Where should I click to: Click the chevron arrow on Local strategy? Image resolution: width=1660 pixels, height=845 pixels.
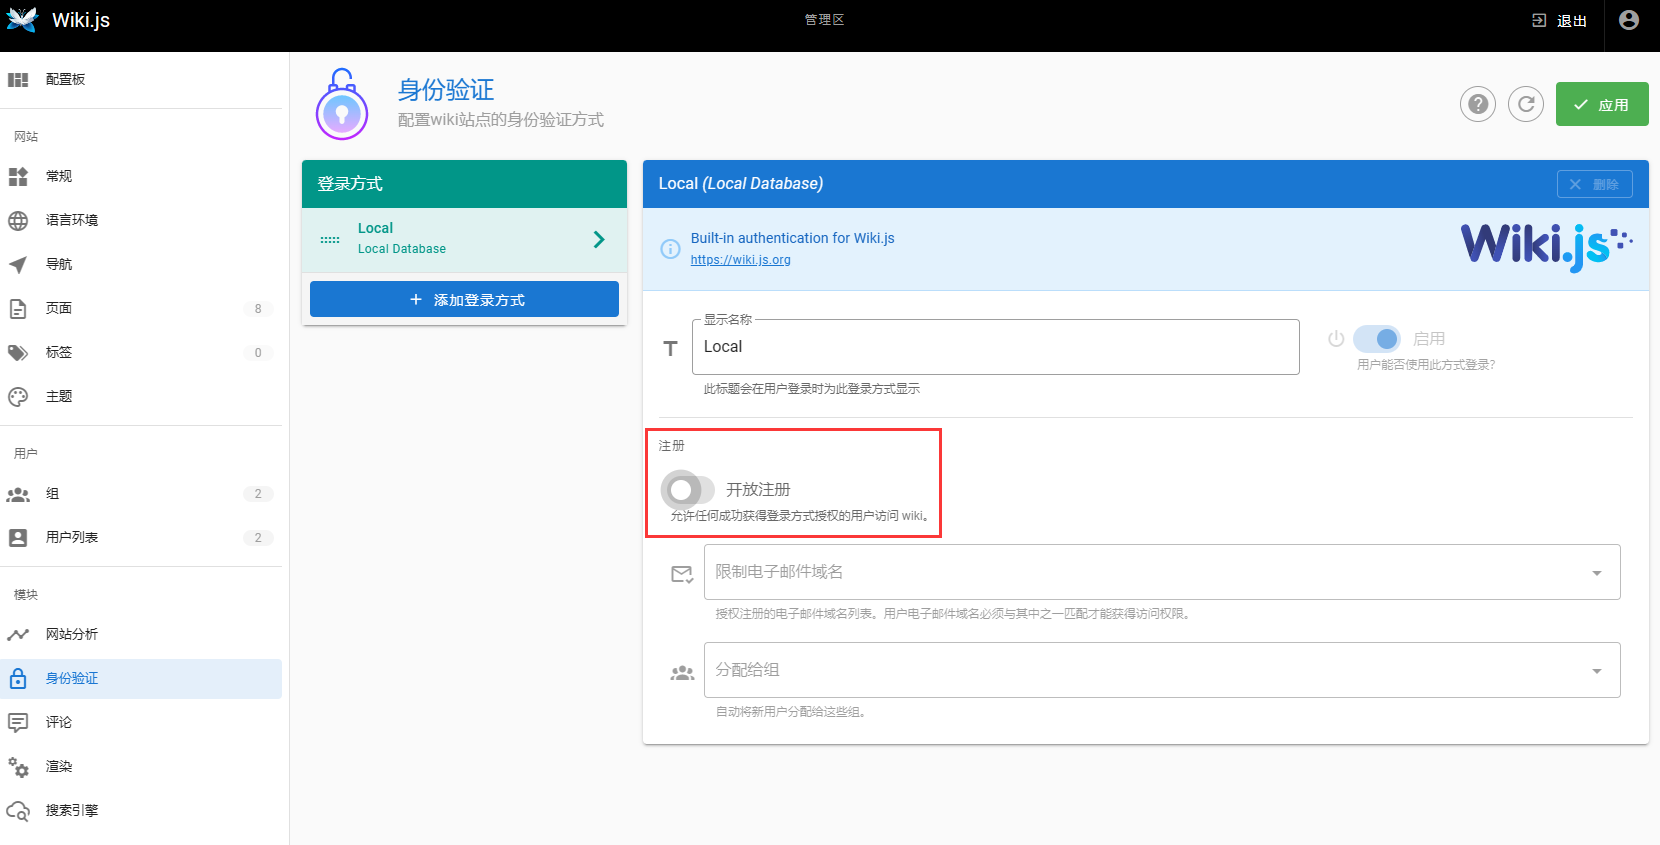pos(599,239)
